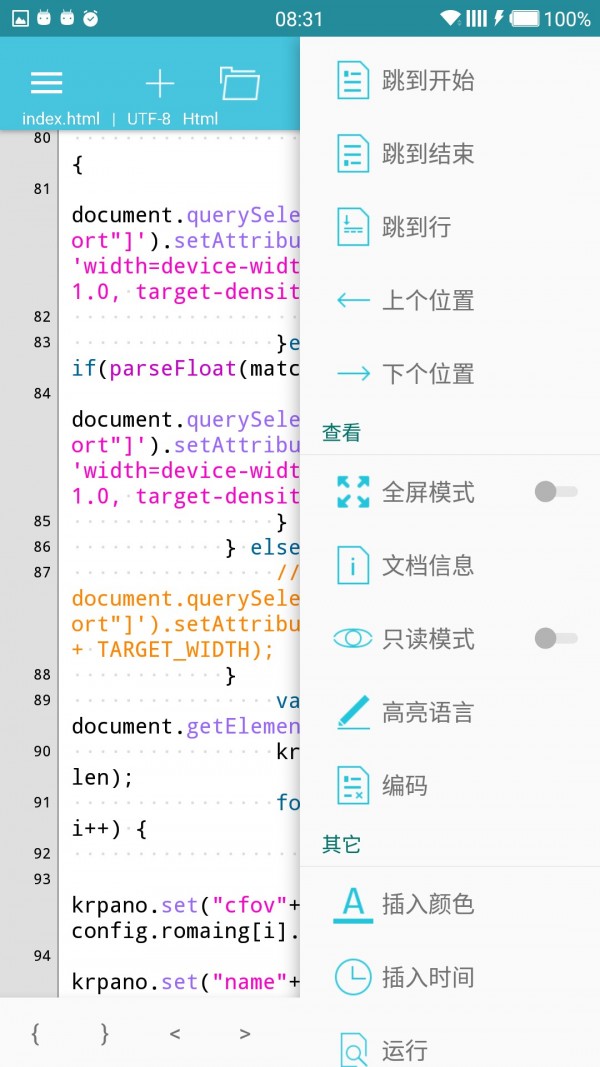
Task: Open a file via the folder icon
Action: tap(239, 83)
